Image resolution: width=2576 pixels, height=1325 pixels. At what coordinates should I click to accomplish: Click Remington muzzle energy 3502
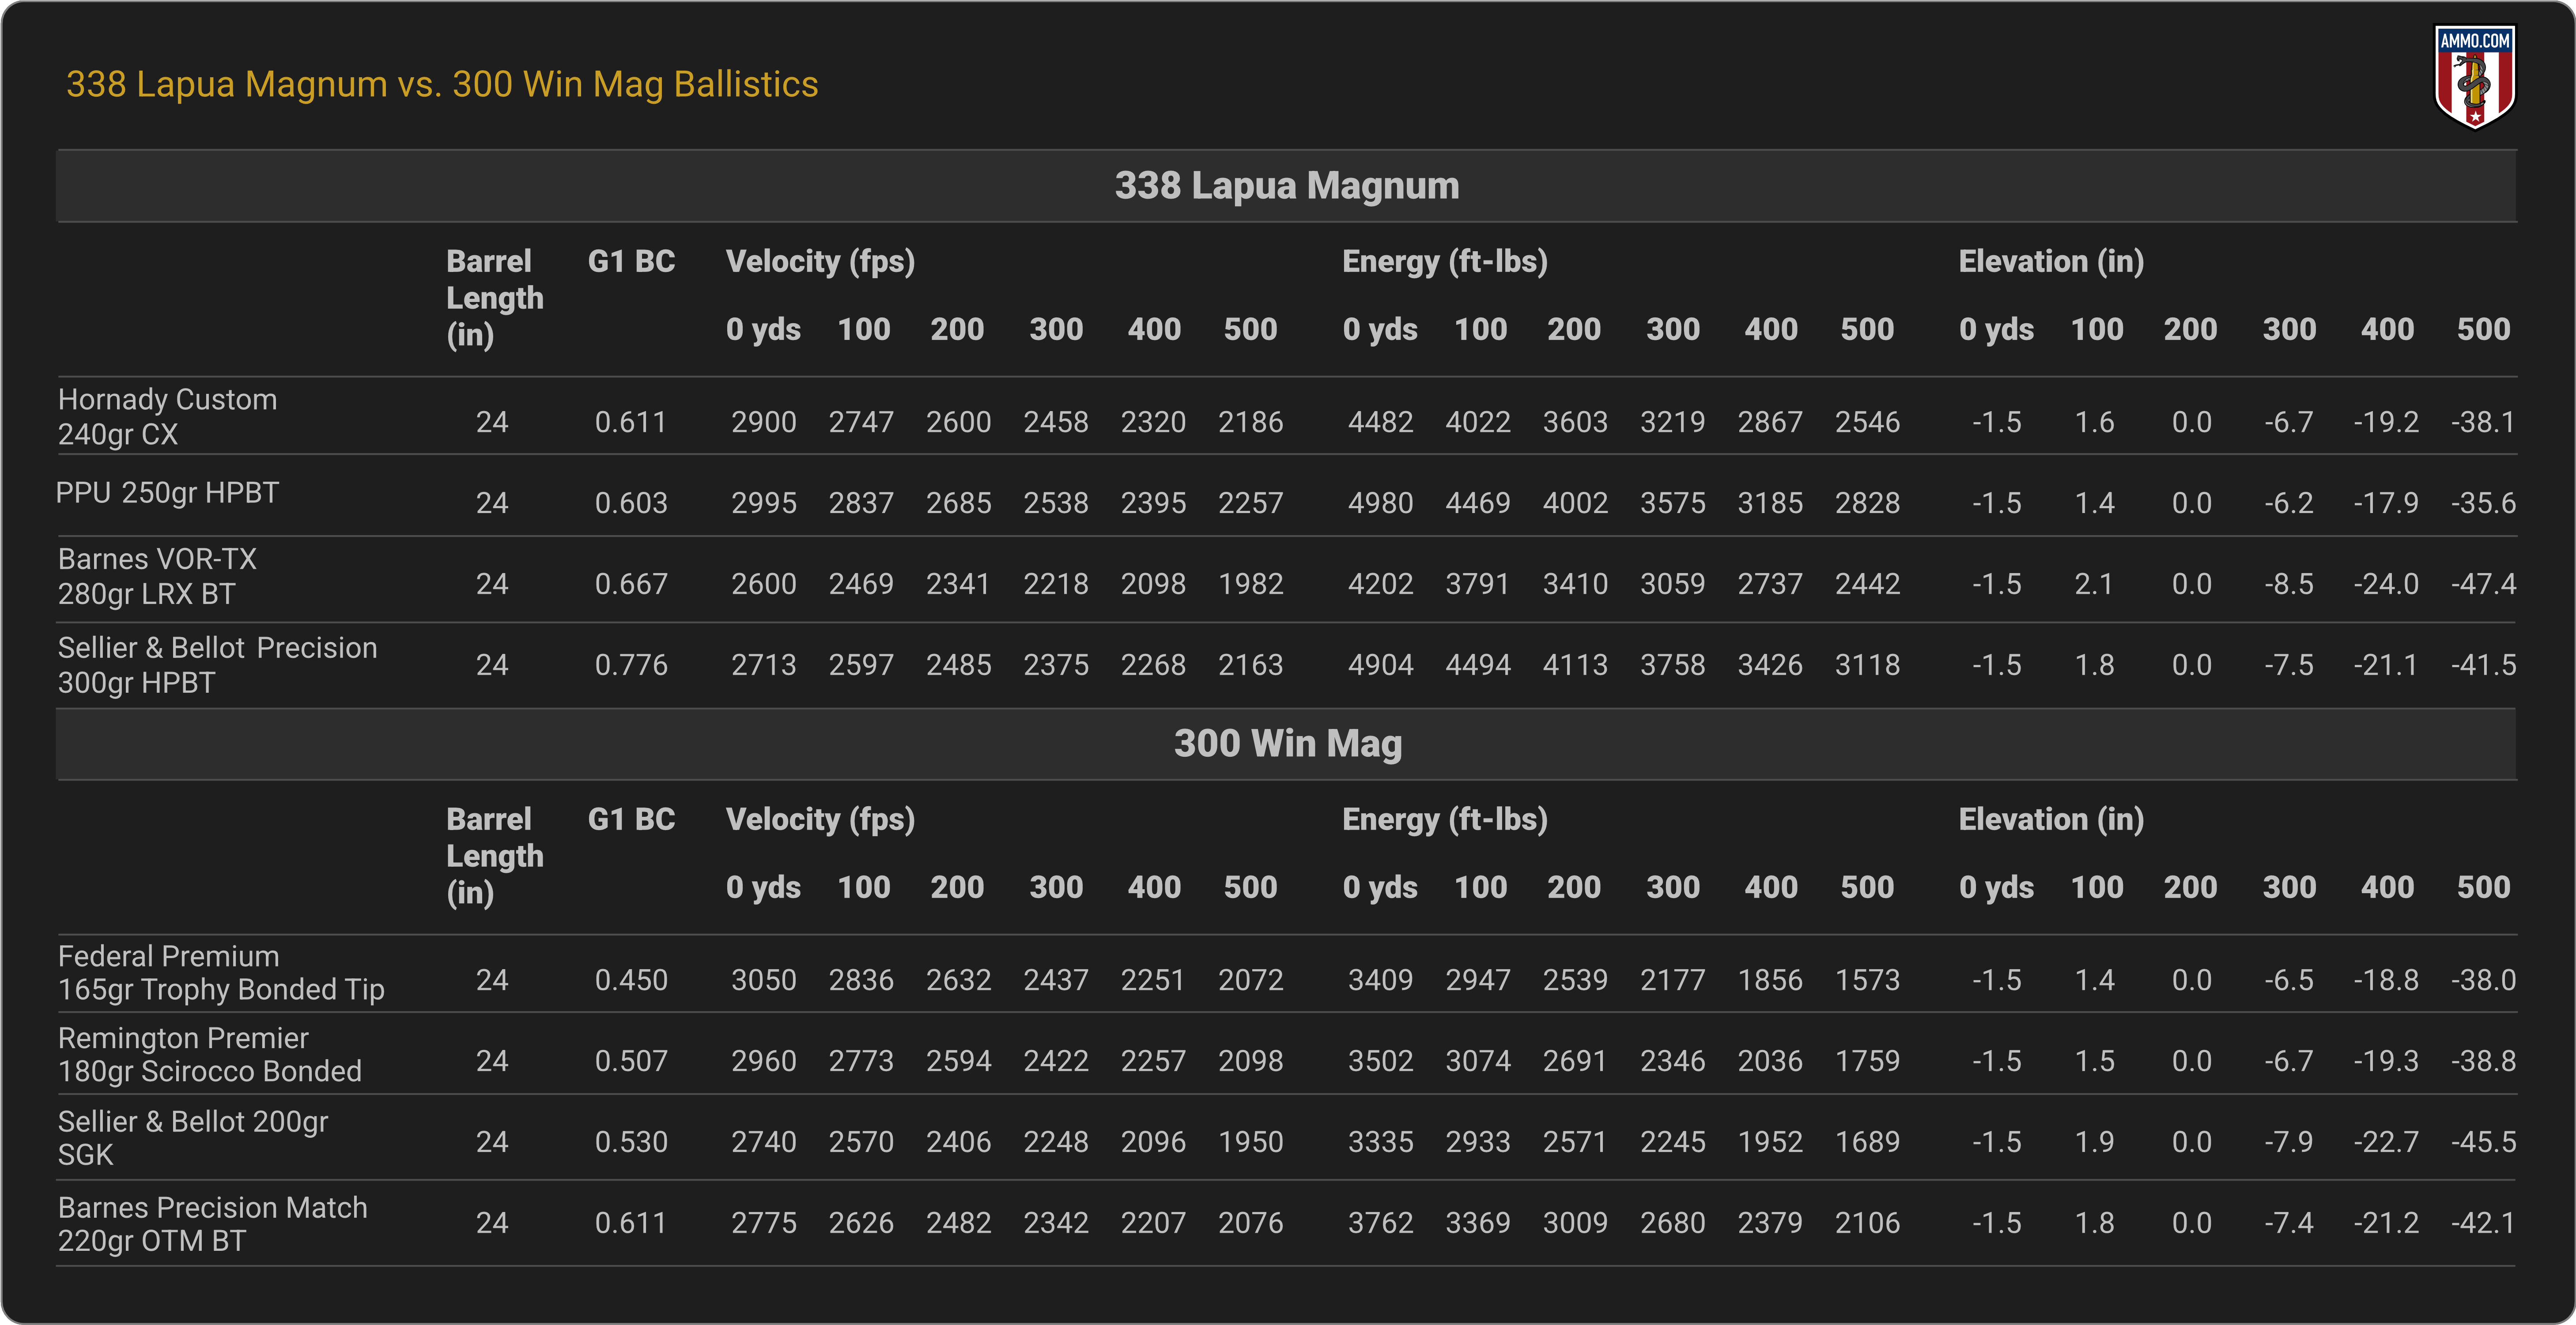click(1381, 1061)
